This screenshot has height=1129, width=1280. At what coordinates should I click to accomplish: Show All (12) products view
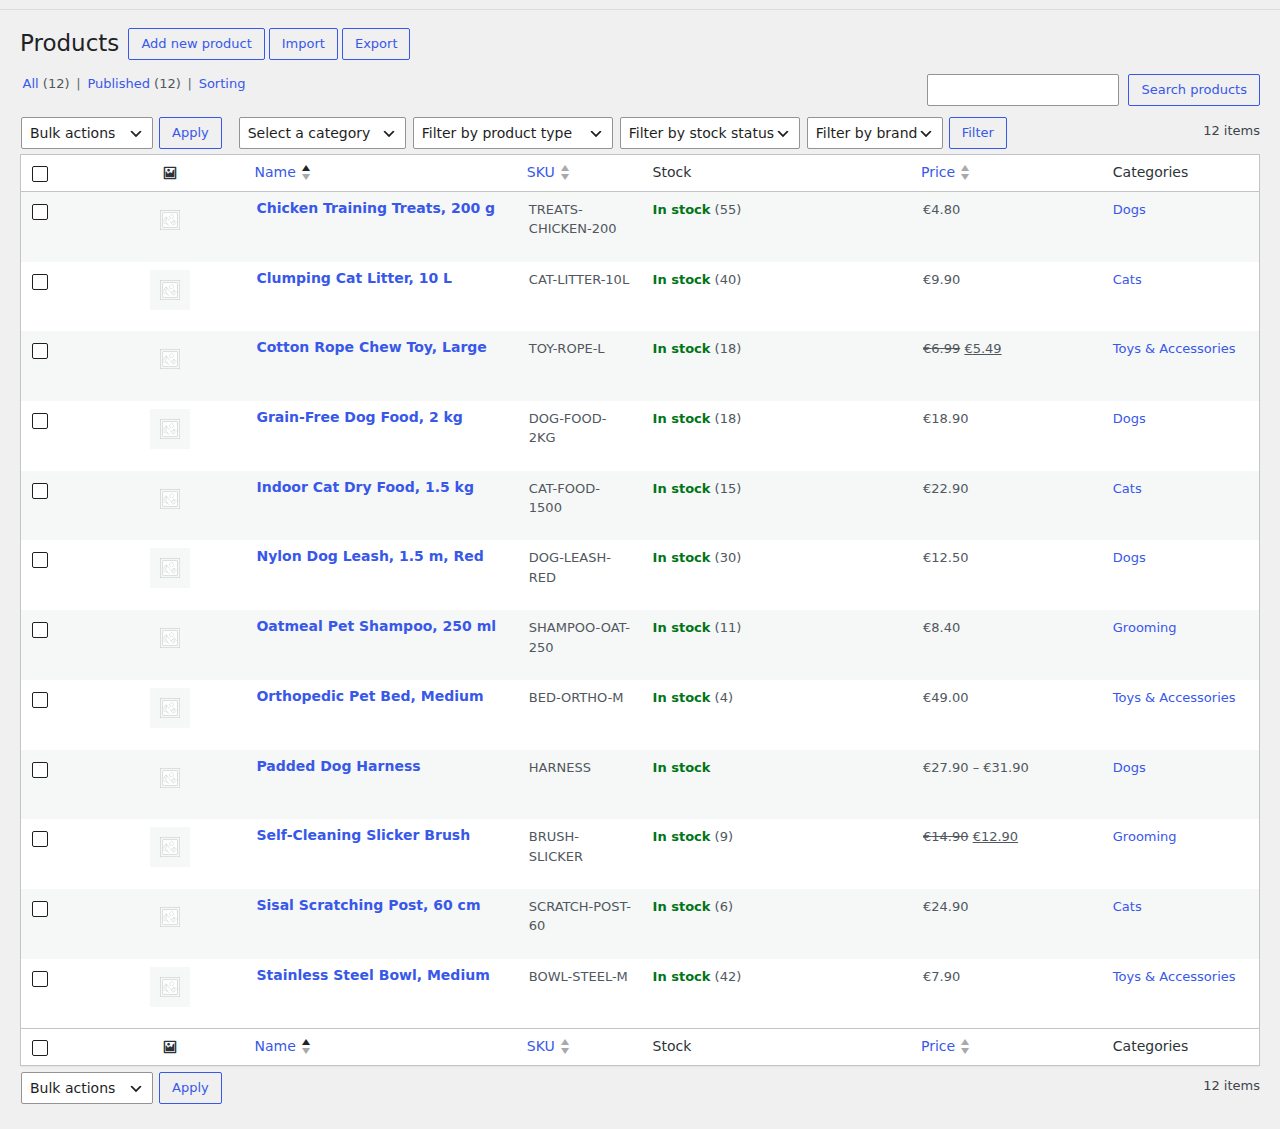coord(46,84)
